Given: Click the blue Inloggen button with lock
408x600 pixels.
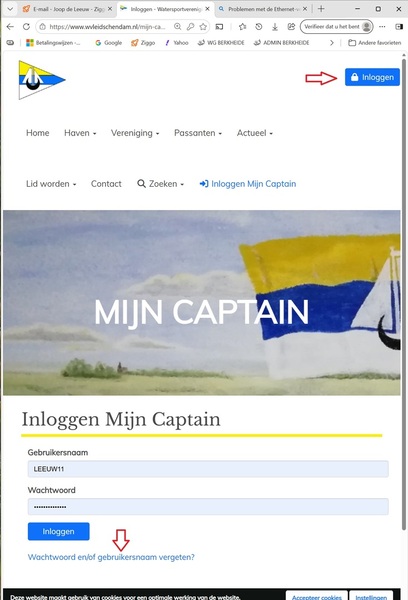Looking at the screenshot, I should (372, 77).
